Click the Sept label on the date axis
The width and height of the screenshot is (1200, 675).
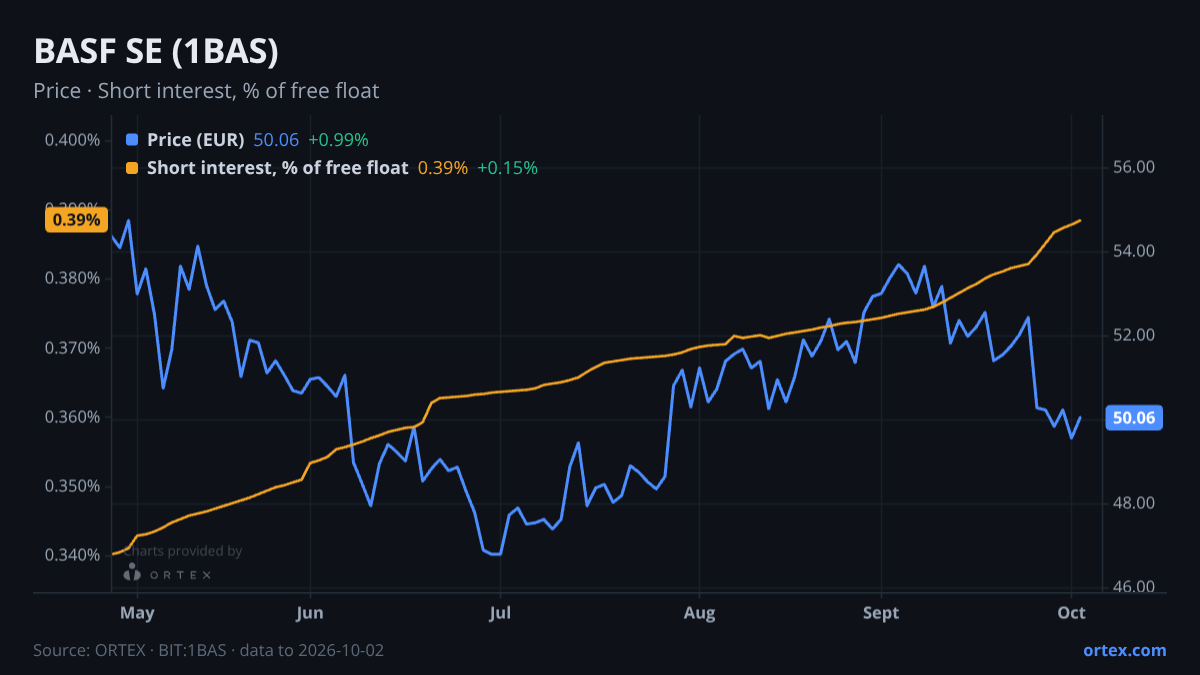click(880, 612)
